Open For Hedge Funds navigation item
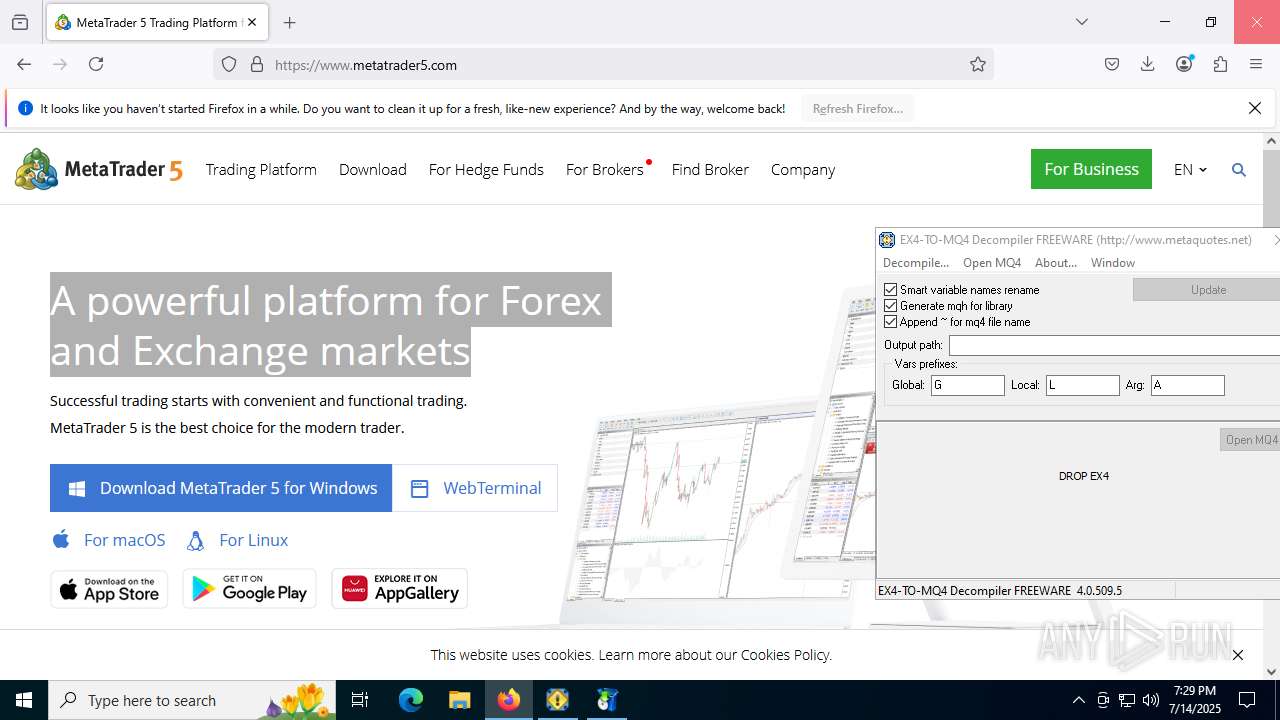 pyautogui.click(x=486, y=170)
